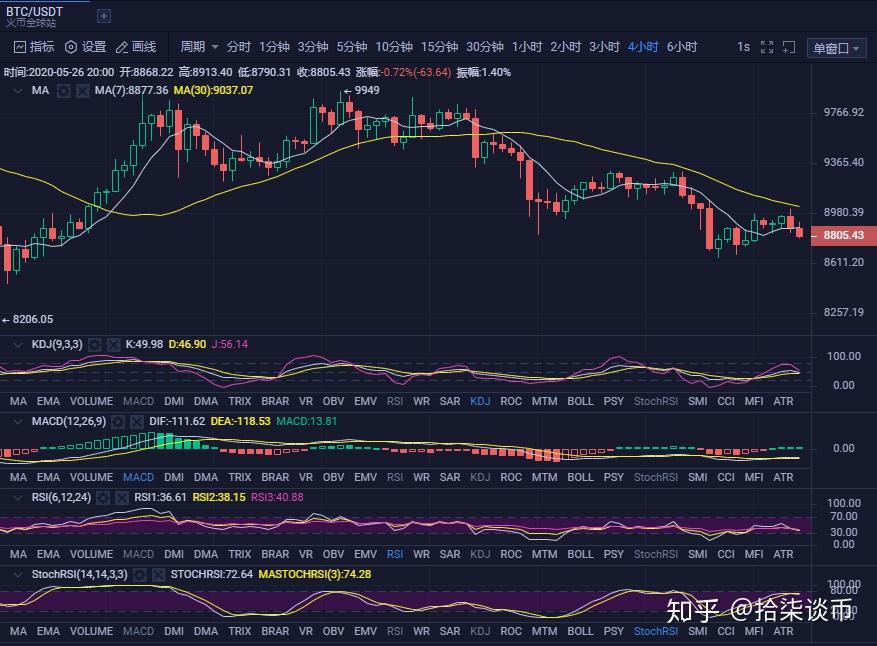877x646 pixels.
Task: Click the screenshot capture icon beside fullscreen
Action: 789,47
